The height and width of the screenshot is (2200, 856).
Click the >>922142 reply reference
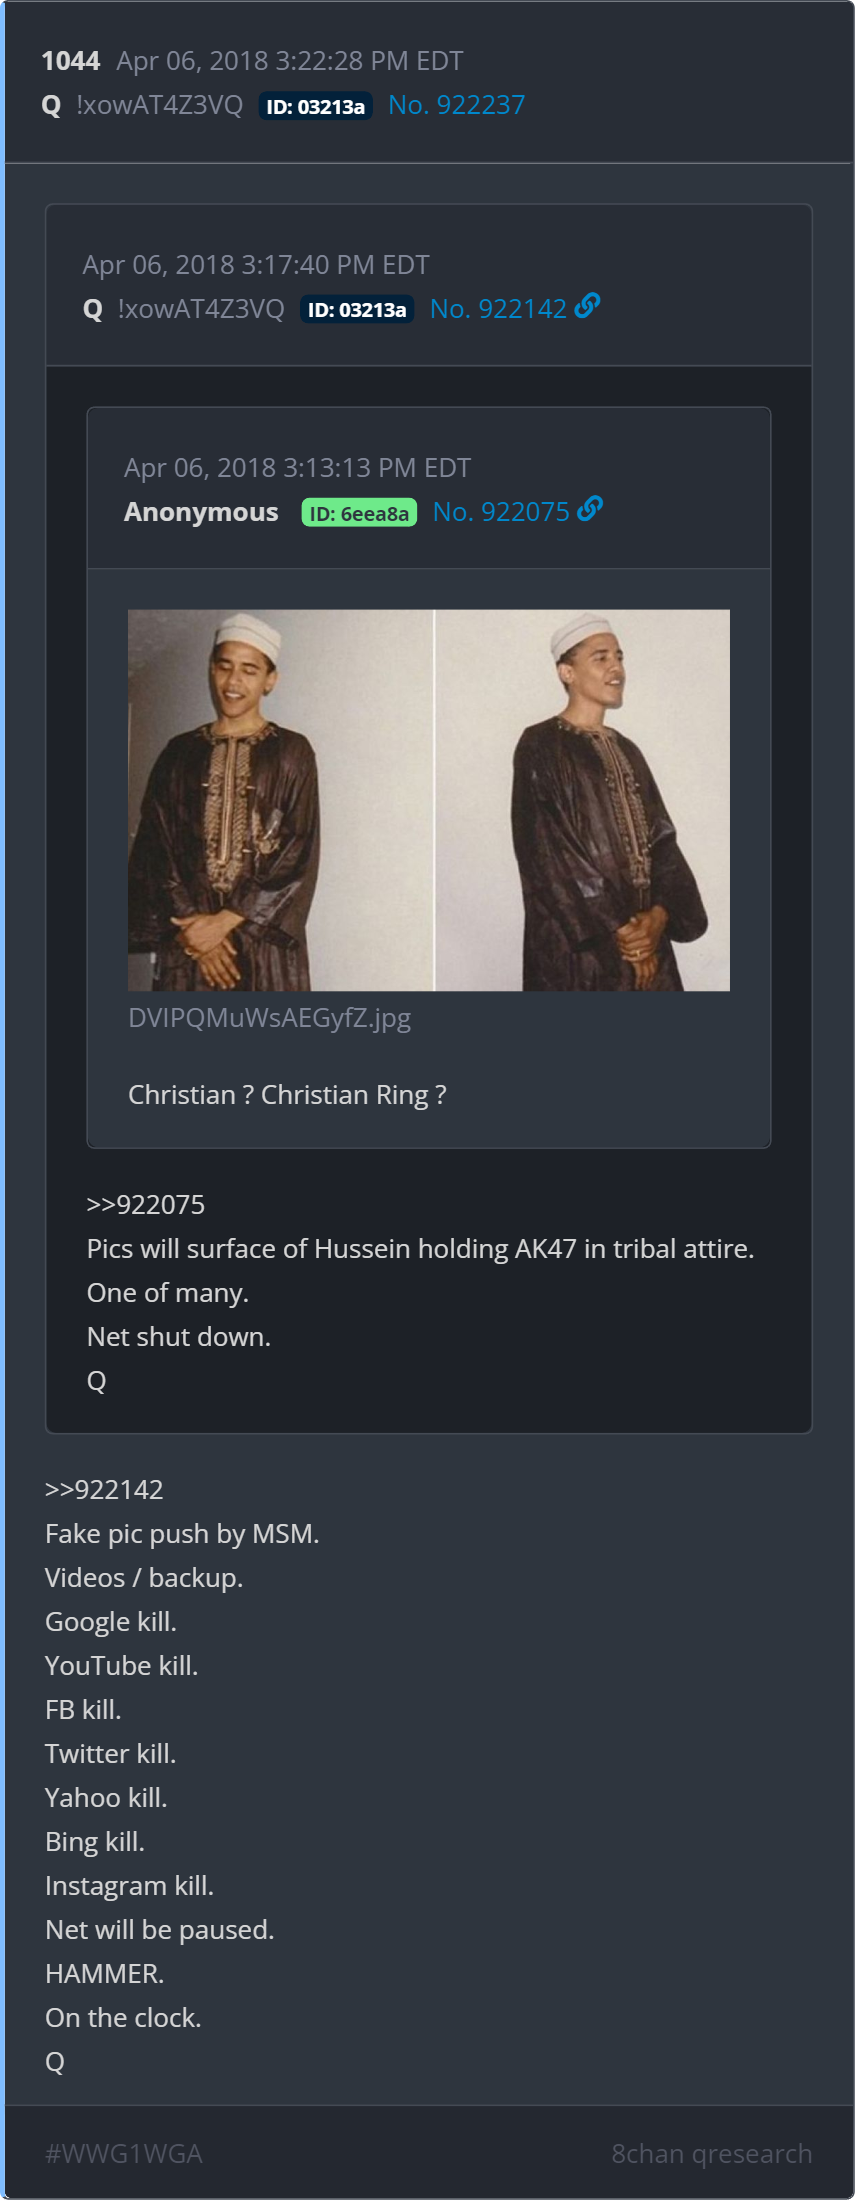pyautogui.click(x=104, y=1490)
